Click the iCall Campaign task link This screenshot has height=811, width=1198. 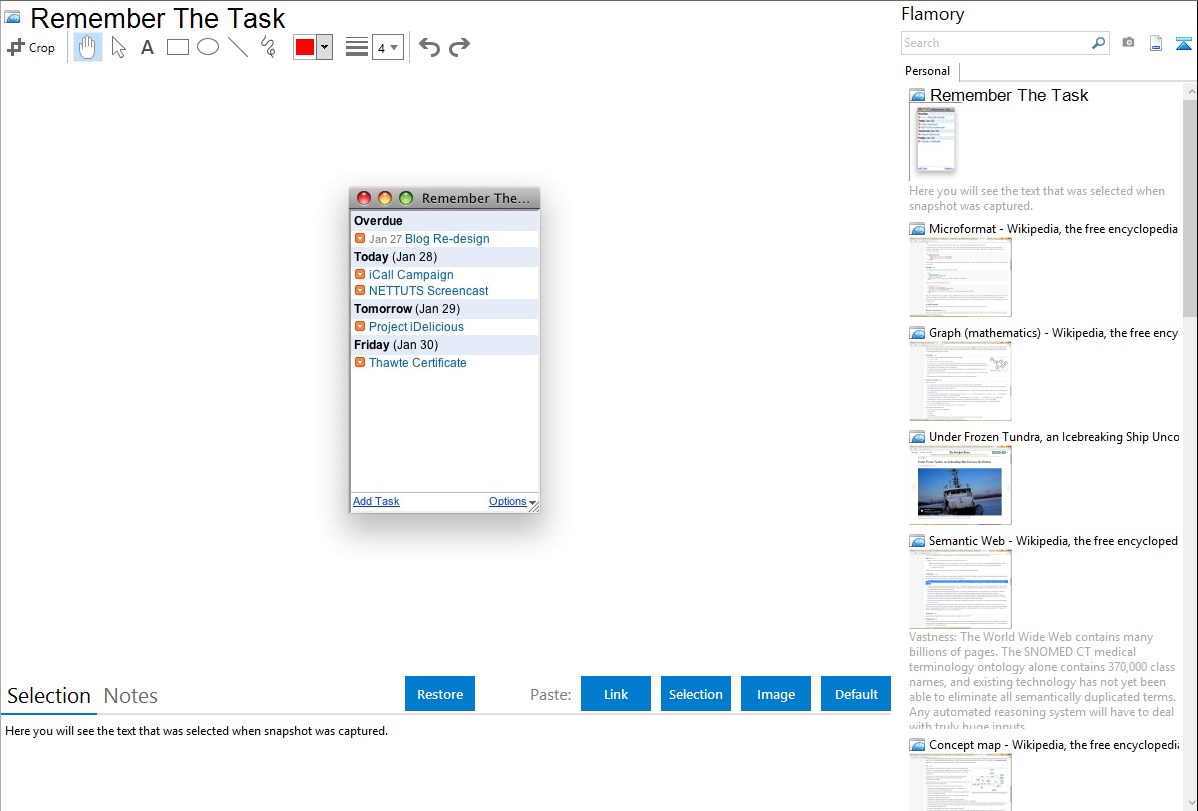point(411,274)
